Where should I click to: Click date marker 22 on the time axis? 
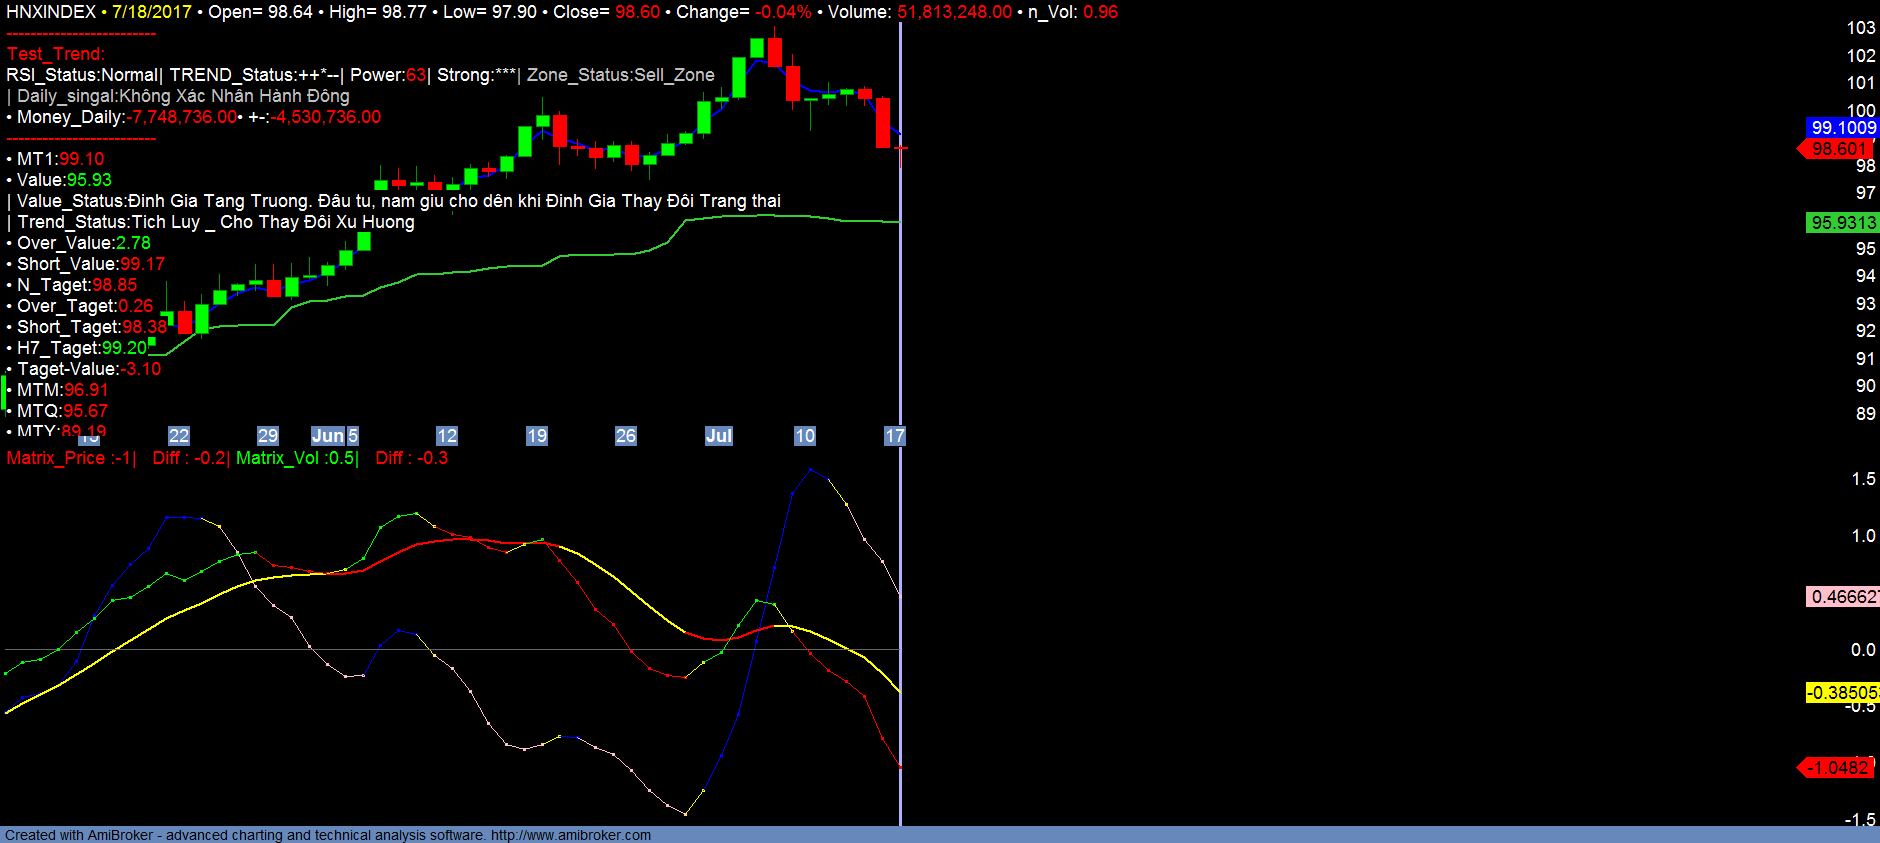point(178,436)
